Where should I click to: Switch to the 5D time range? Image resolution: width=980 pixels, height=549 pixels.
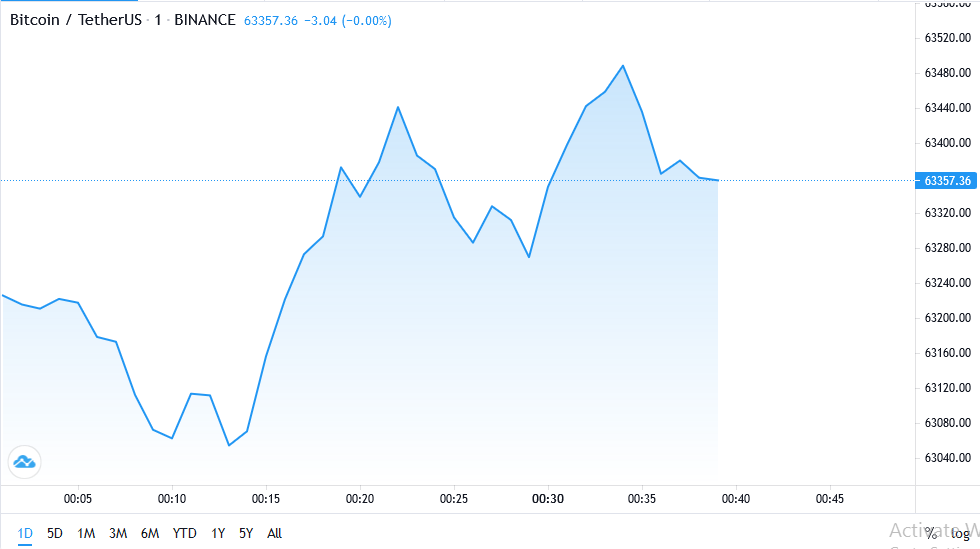point(55,533)
